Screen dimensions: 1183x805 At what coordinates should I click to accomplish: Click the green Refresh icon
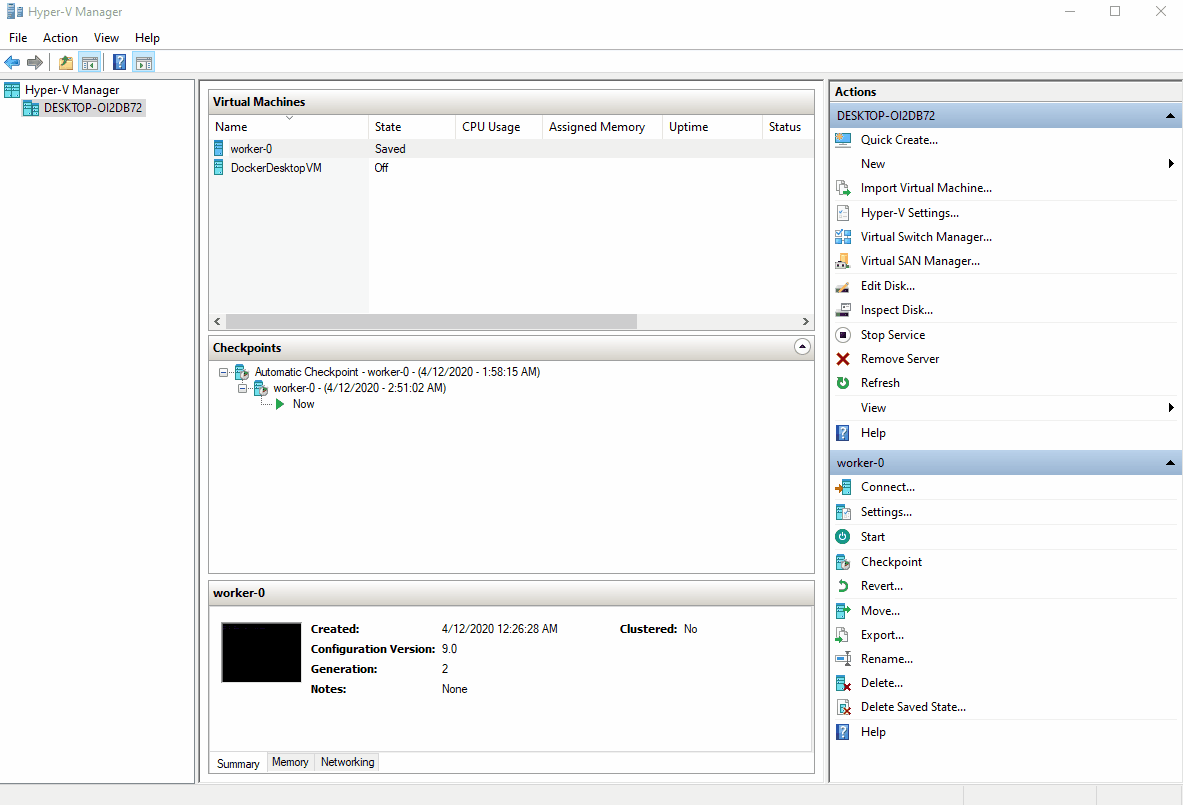pos(843,383)
